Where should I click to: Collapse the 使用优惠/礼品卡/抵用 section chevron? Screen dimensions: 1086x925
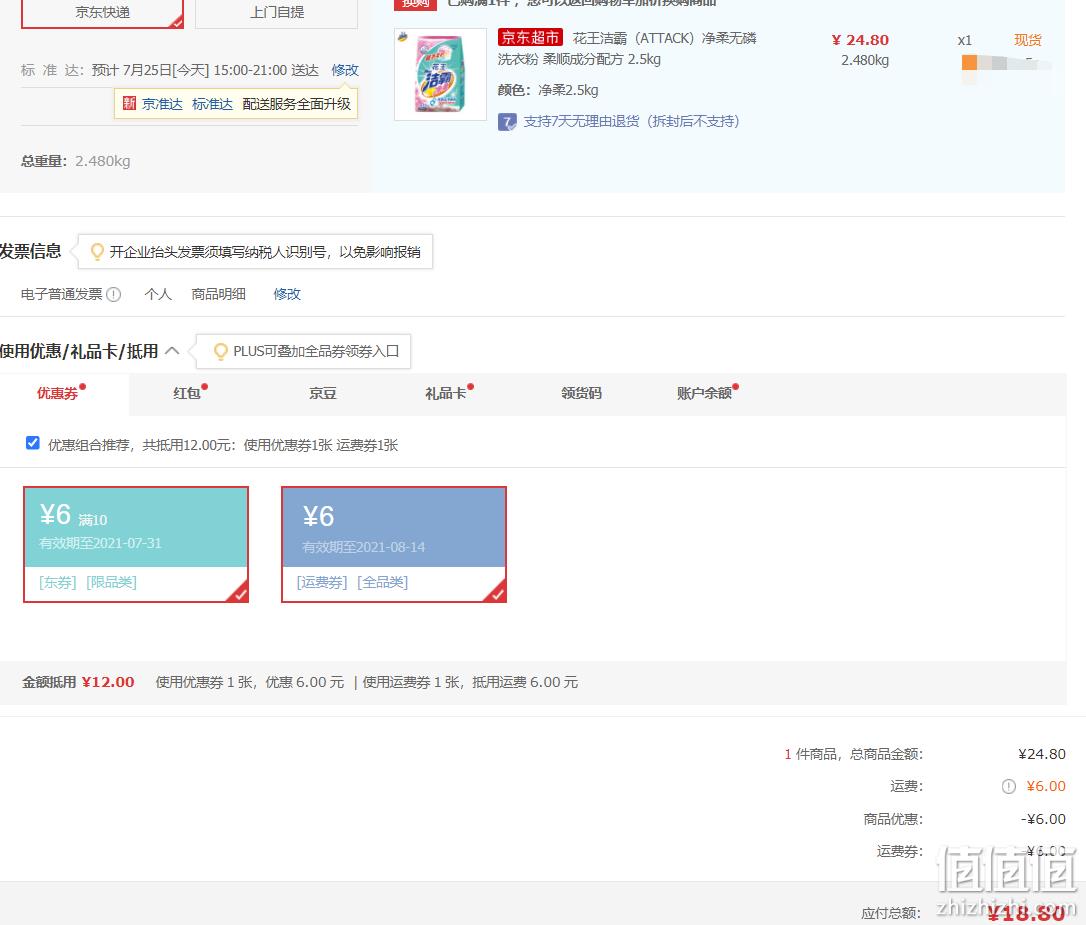(x=172, y=351)
